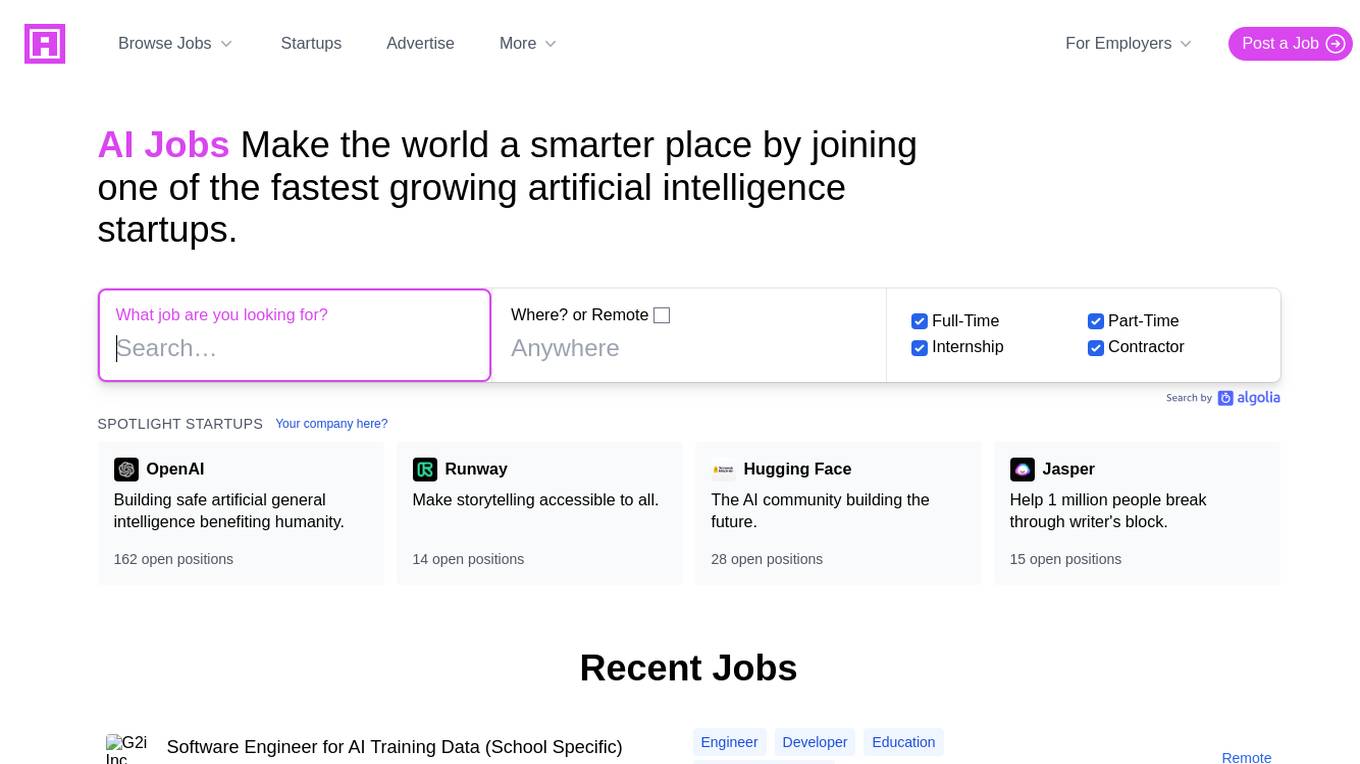The height and width of the screenshot is (764, 1360).
Task: Focus the job Search input field
Action: click(x=295, y=348)
